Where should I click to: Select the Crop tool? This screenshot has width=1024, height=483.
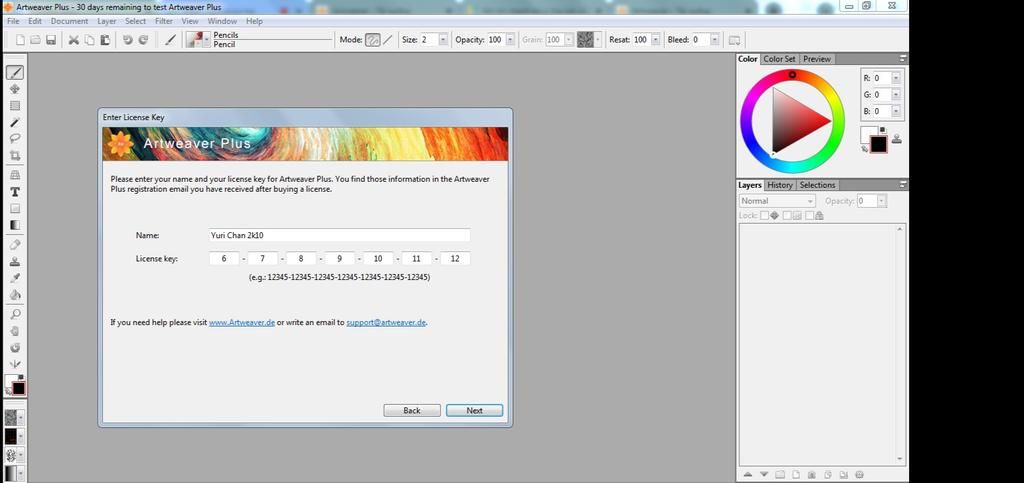pyautogui.click(x=14, y=155)
